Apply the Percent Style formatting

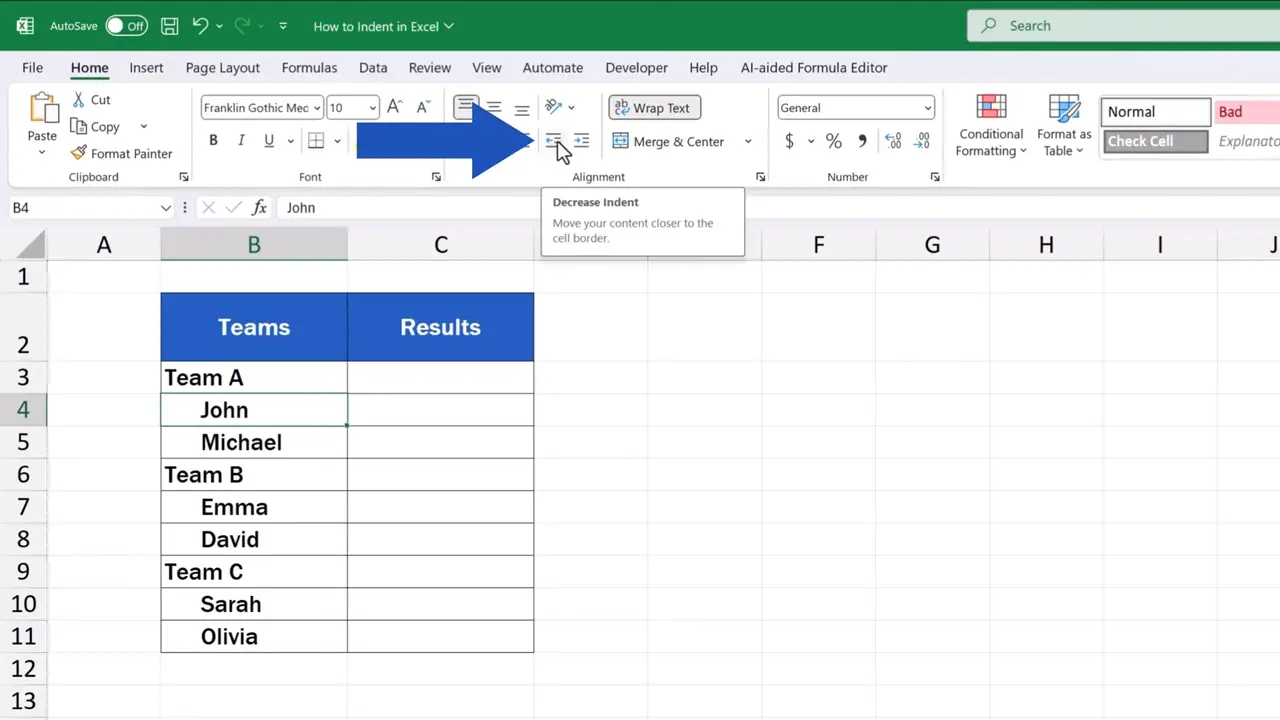coord(834,140)
